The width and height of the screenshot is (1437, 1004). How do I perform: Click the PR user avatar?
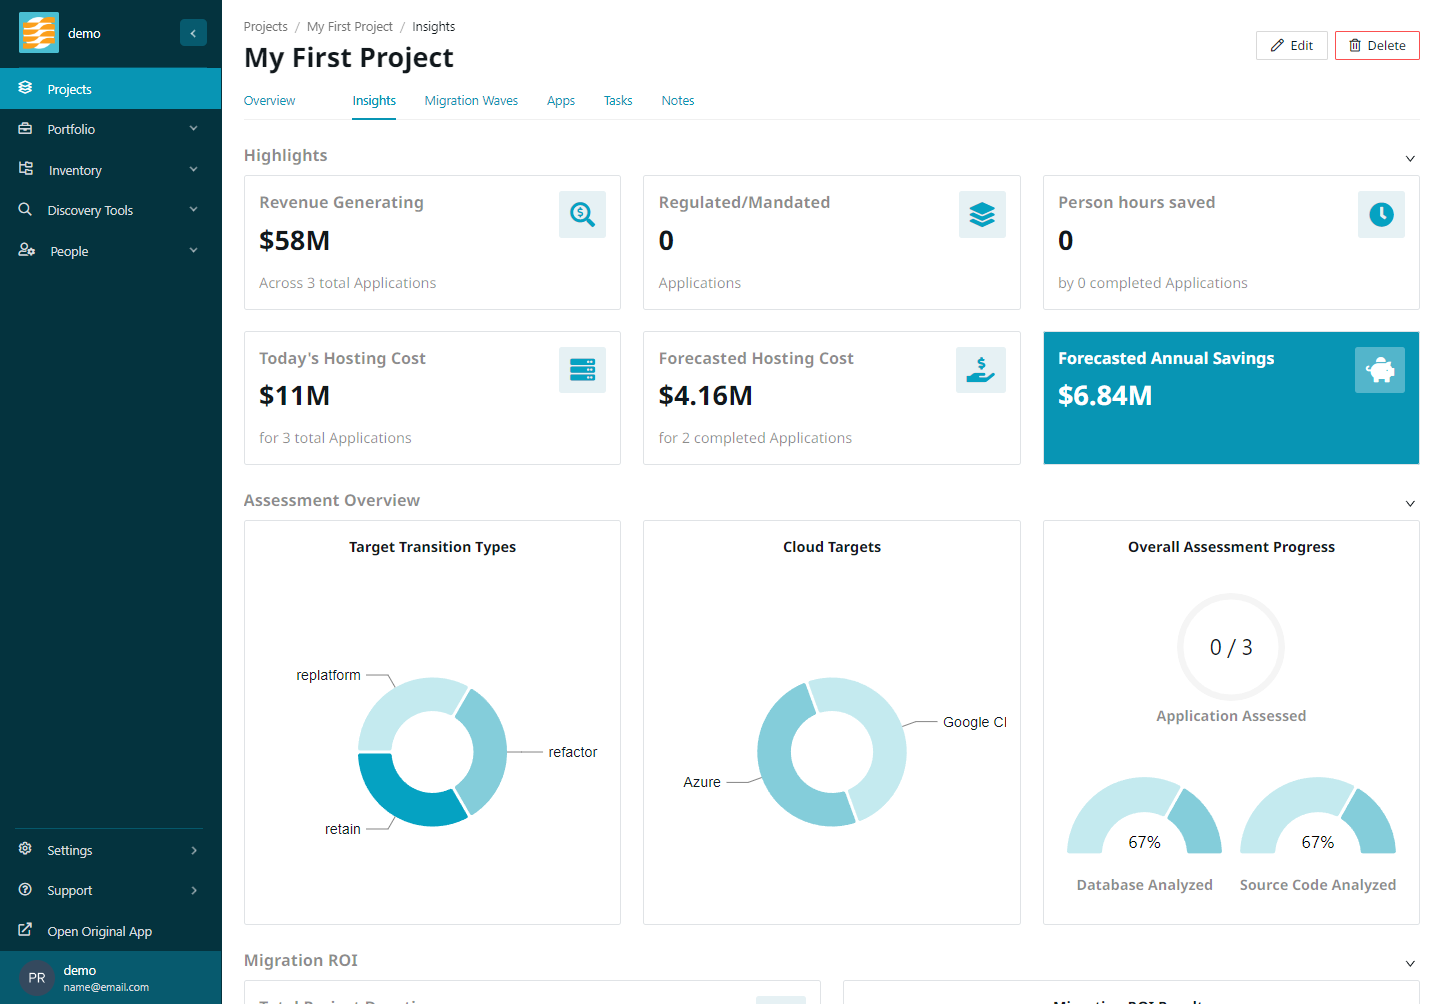click(37, 978)
